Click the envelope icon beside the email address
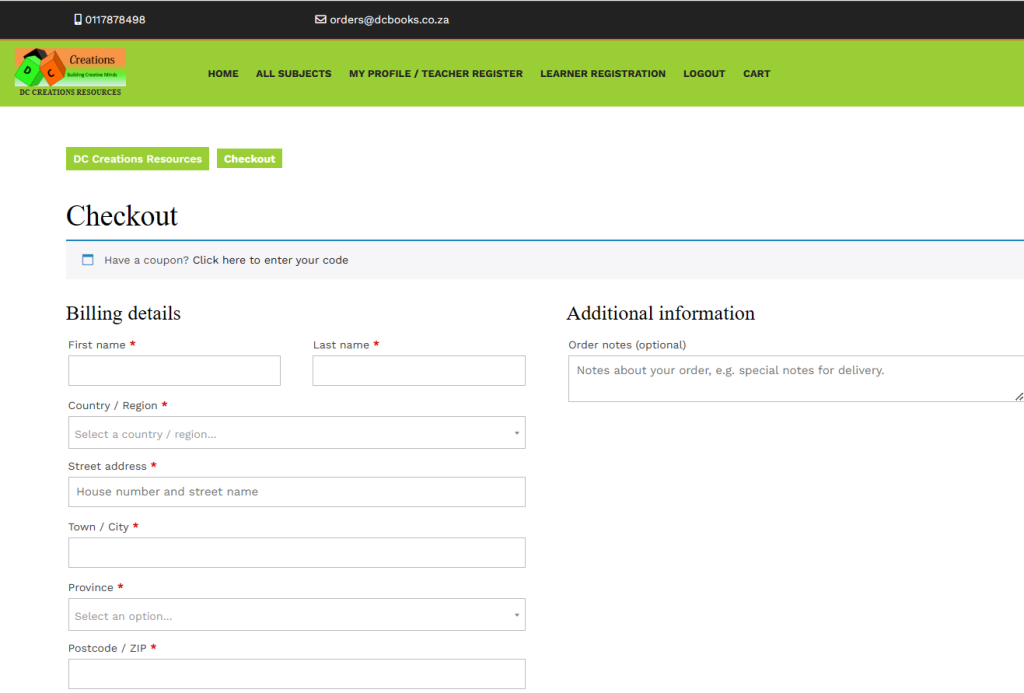The width and height of the screenshot is (1024, 693). click(x=321, y=19)
